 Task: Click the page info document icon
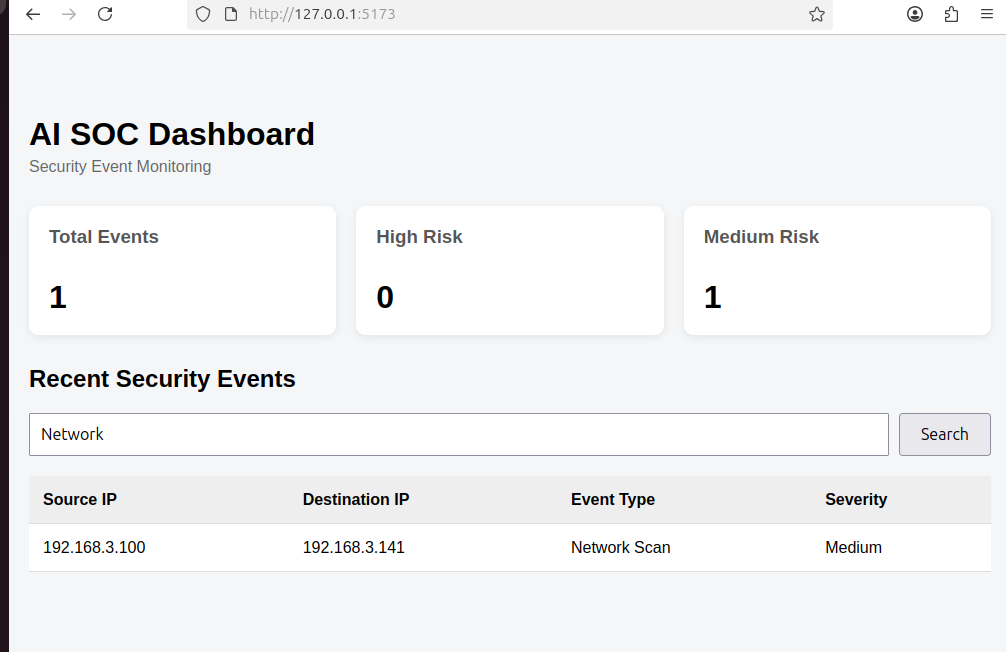231,14
